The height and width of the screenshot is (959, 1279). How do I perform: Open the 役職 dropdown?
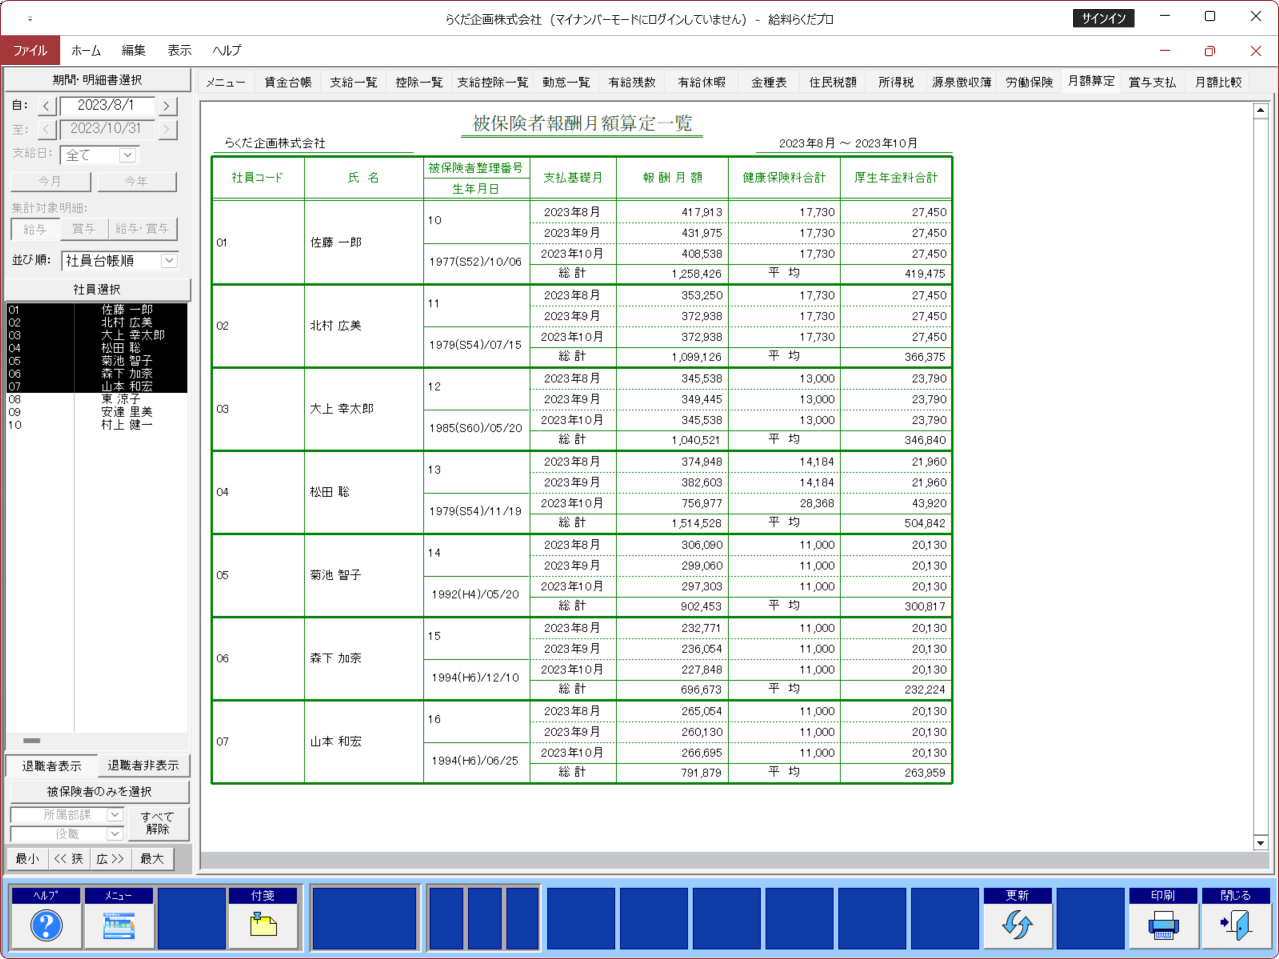click(x=115, y=834)
